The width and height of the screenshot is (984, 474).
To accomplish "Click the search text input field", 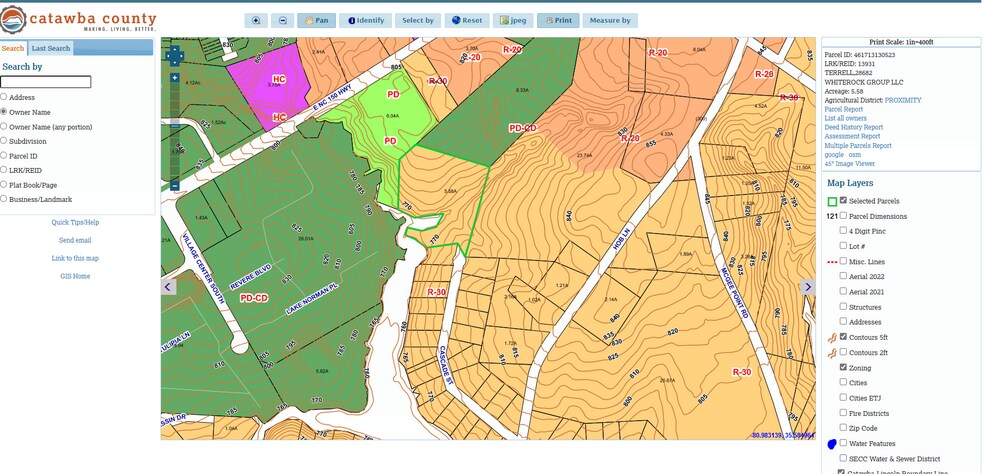I will [x=46, y=82].
